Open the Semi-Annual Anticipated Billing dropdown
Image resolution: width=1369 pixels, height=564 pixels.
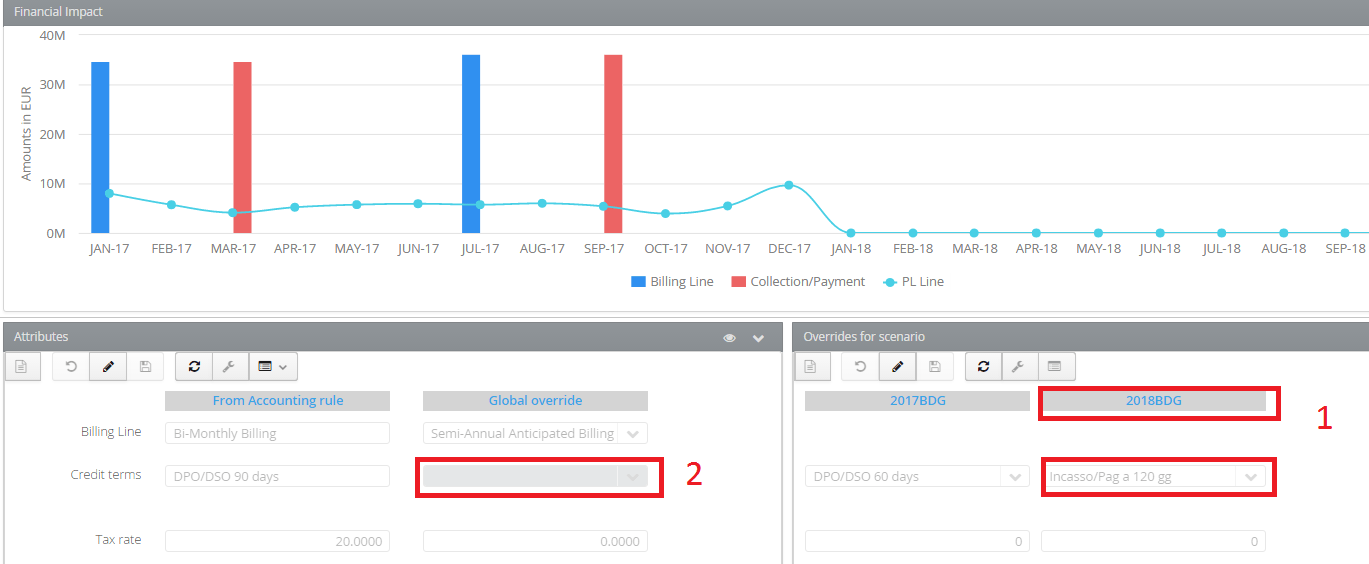pos(632,434)
